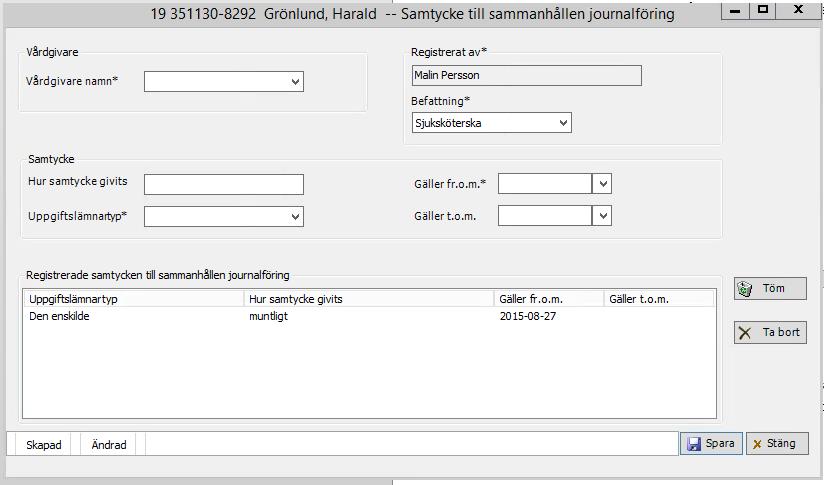Click the Ändrad status bar entry

tap(109, 445)
